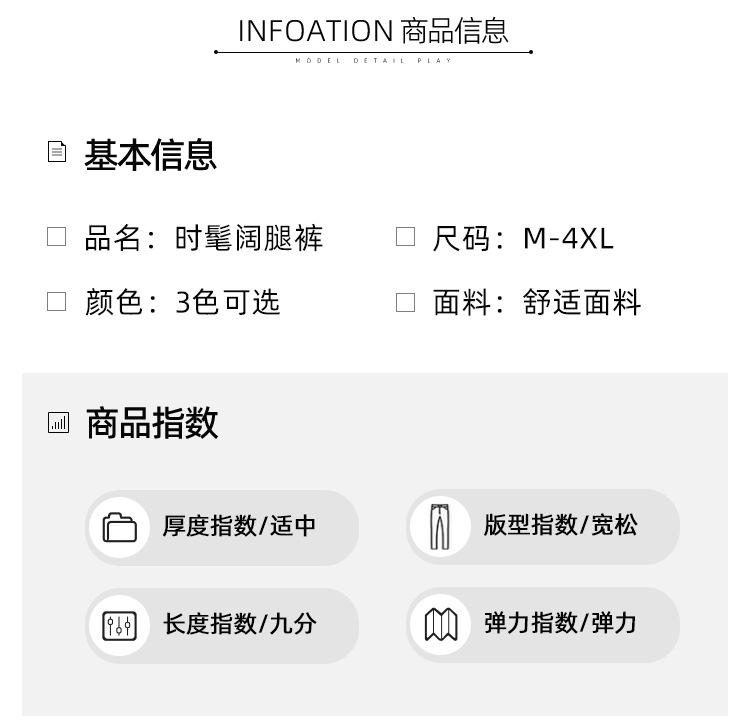Image resolution: width=750 pixels, height=728 pixels.
Task: Toggle the checkbox beside 颜色
Action: 57,301
